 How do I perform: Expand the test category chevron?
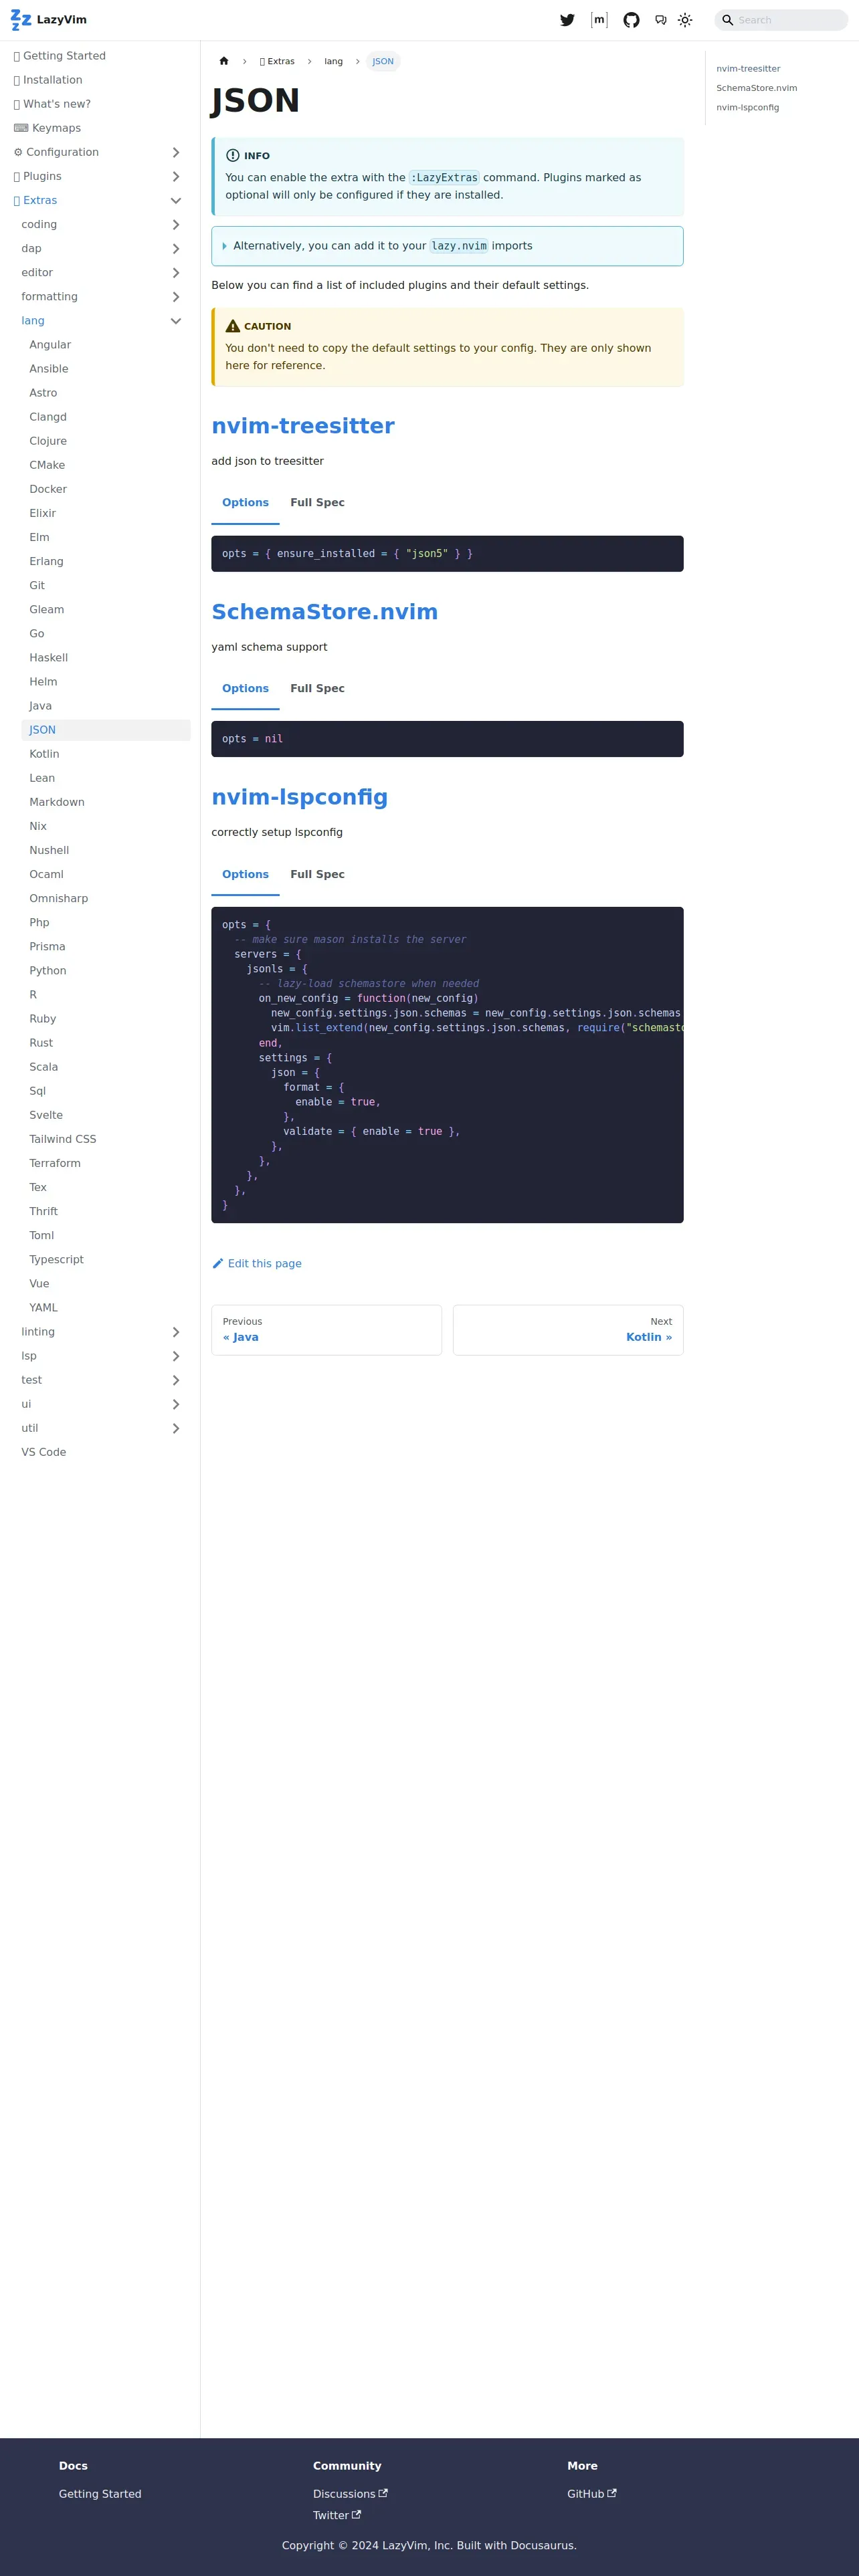click(x=176, y=1380)
